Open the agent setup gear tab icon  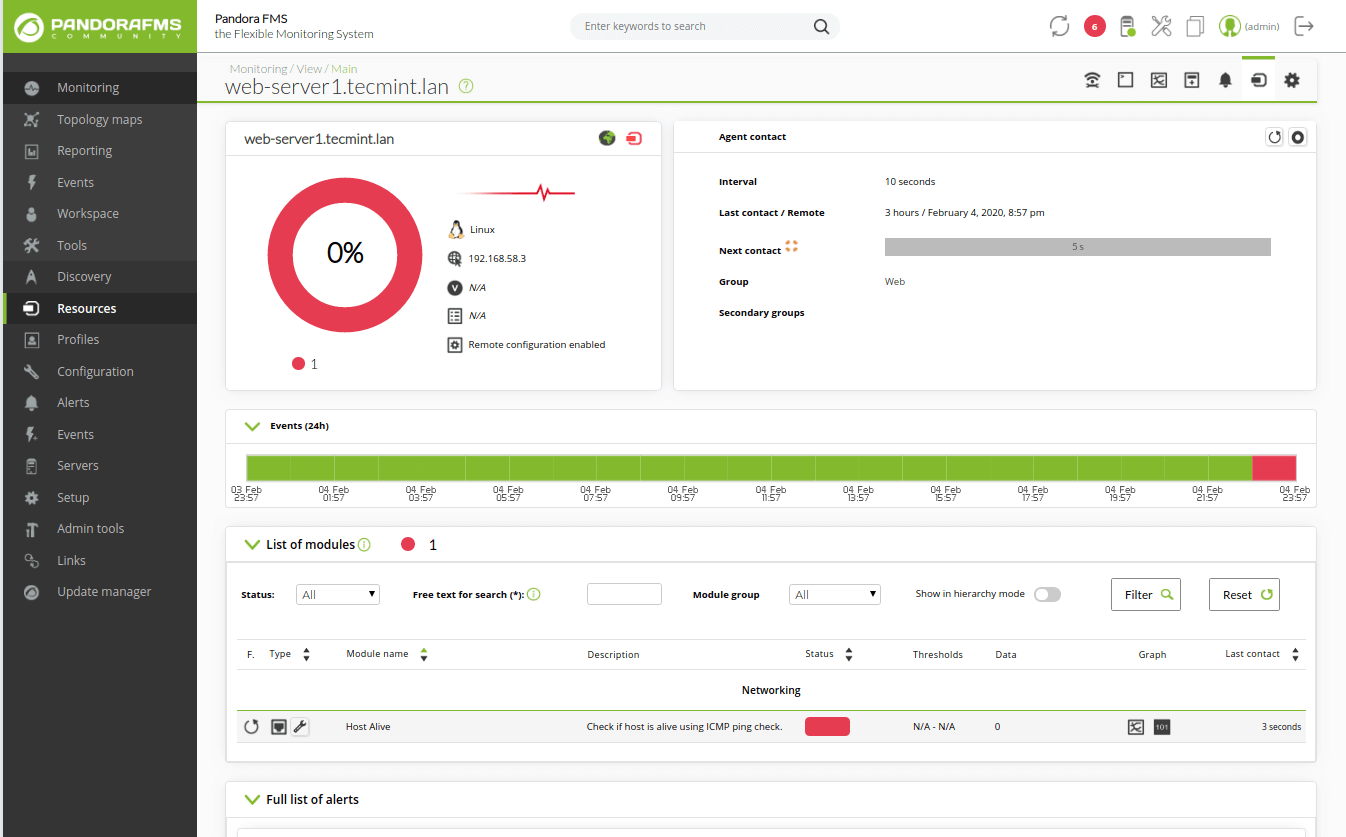(x=1292, y=80)
